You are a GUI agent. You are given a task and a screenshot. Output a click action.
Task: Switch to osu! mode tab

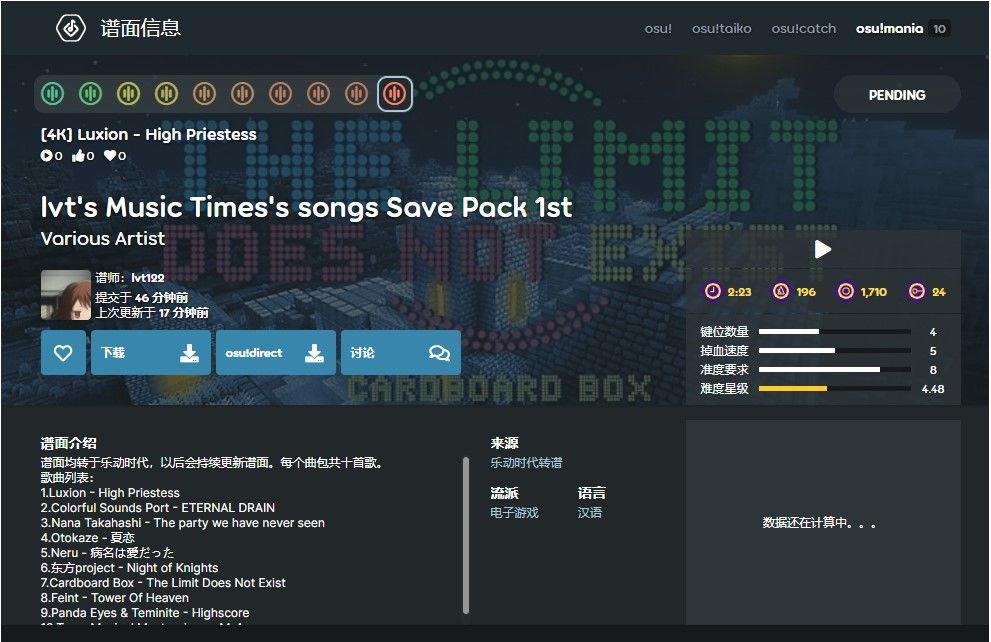coord(658,28)
